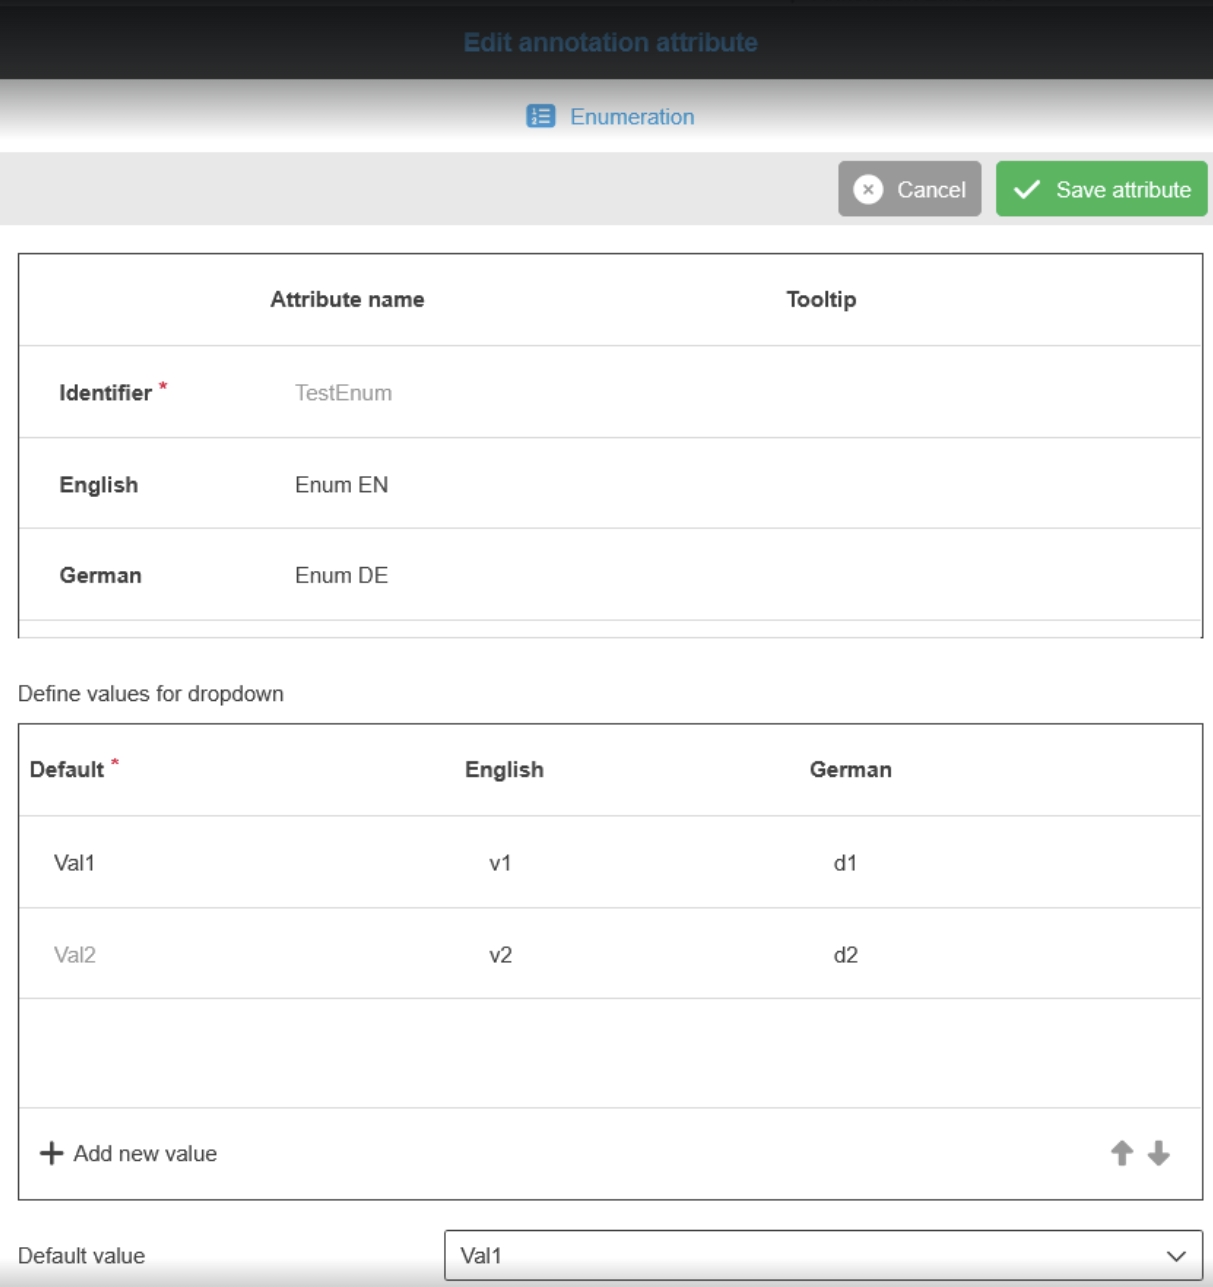
Task: Click the Enumeration type label
Action: click(x=632, y=117)
